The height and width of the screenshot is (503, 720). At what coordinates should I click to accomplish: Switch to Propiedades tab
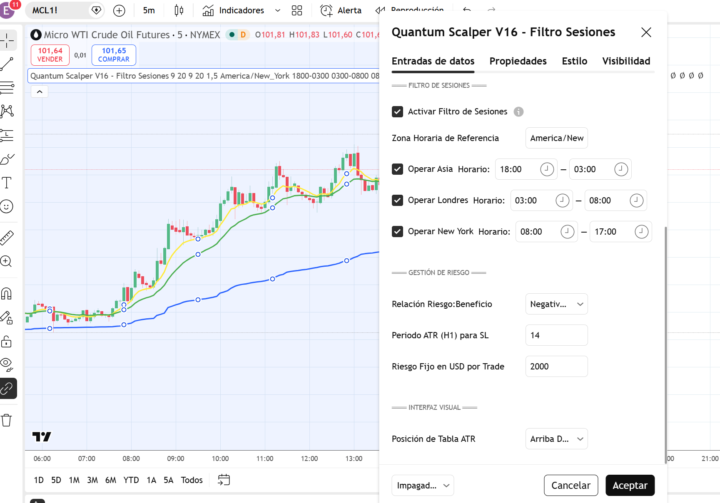(518, 61)
